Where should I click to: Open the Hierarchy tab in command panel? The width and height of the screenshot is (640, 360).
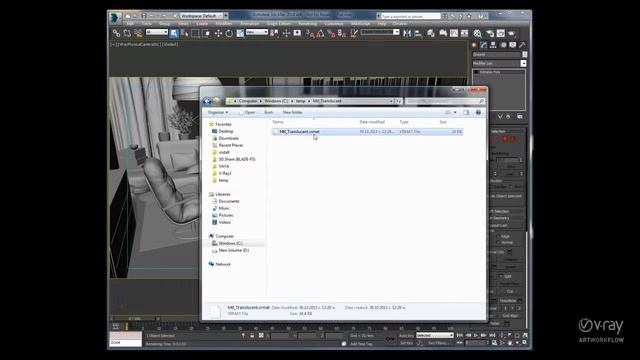(493, 45)
